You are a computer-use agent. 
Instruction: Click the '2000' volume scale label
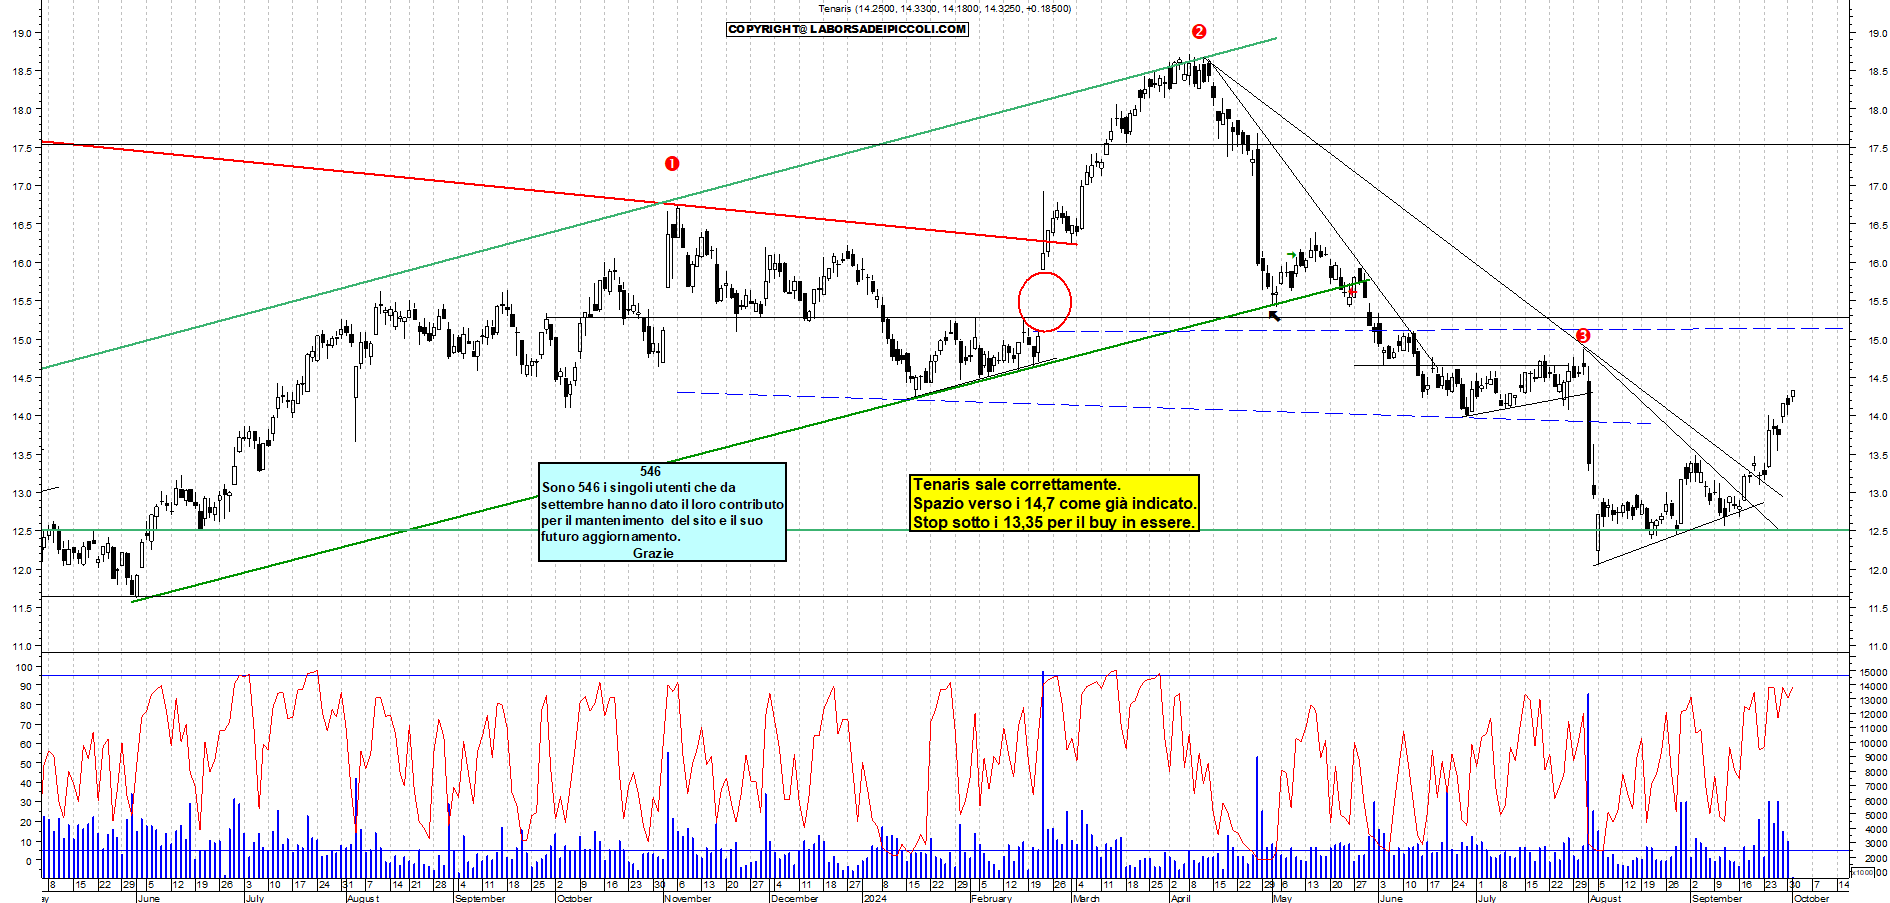point(1874,858)
